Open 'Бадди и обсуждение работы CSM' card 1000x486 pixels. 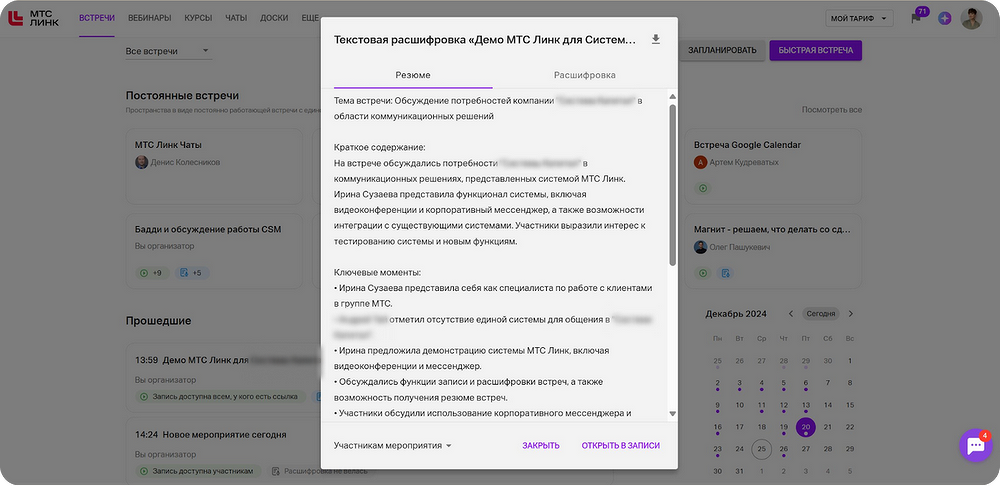[x=214, y=251]
